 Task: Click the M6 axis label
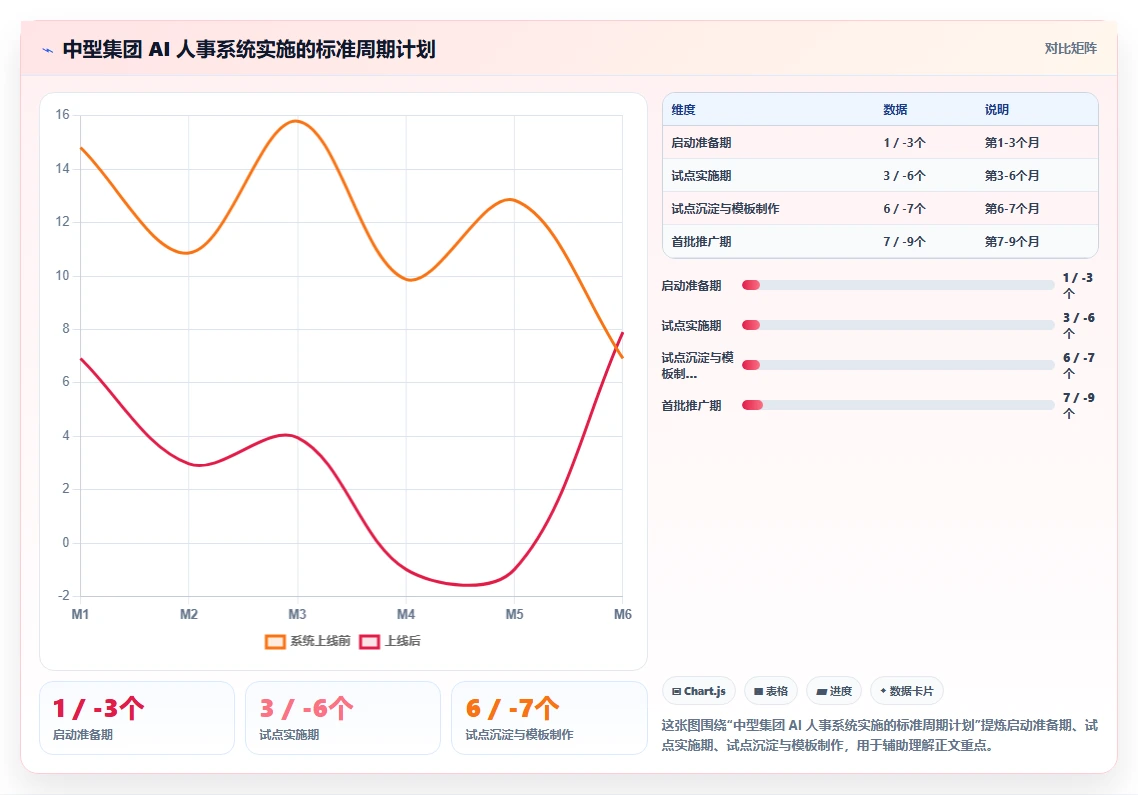(623, 615)
